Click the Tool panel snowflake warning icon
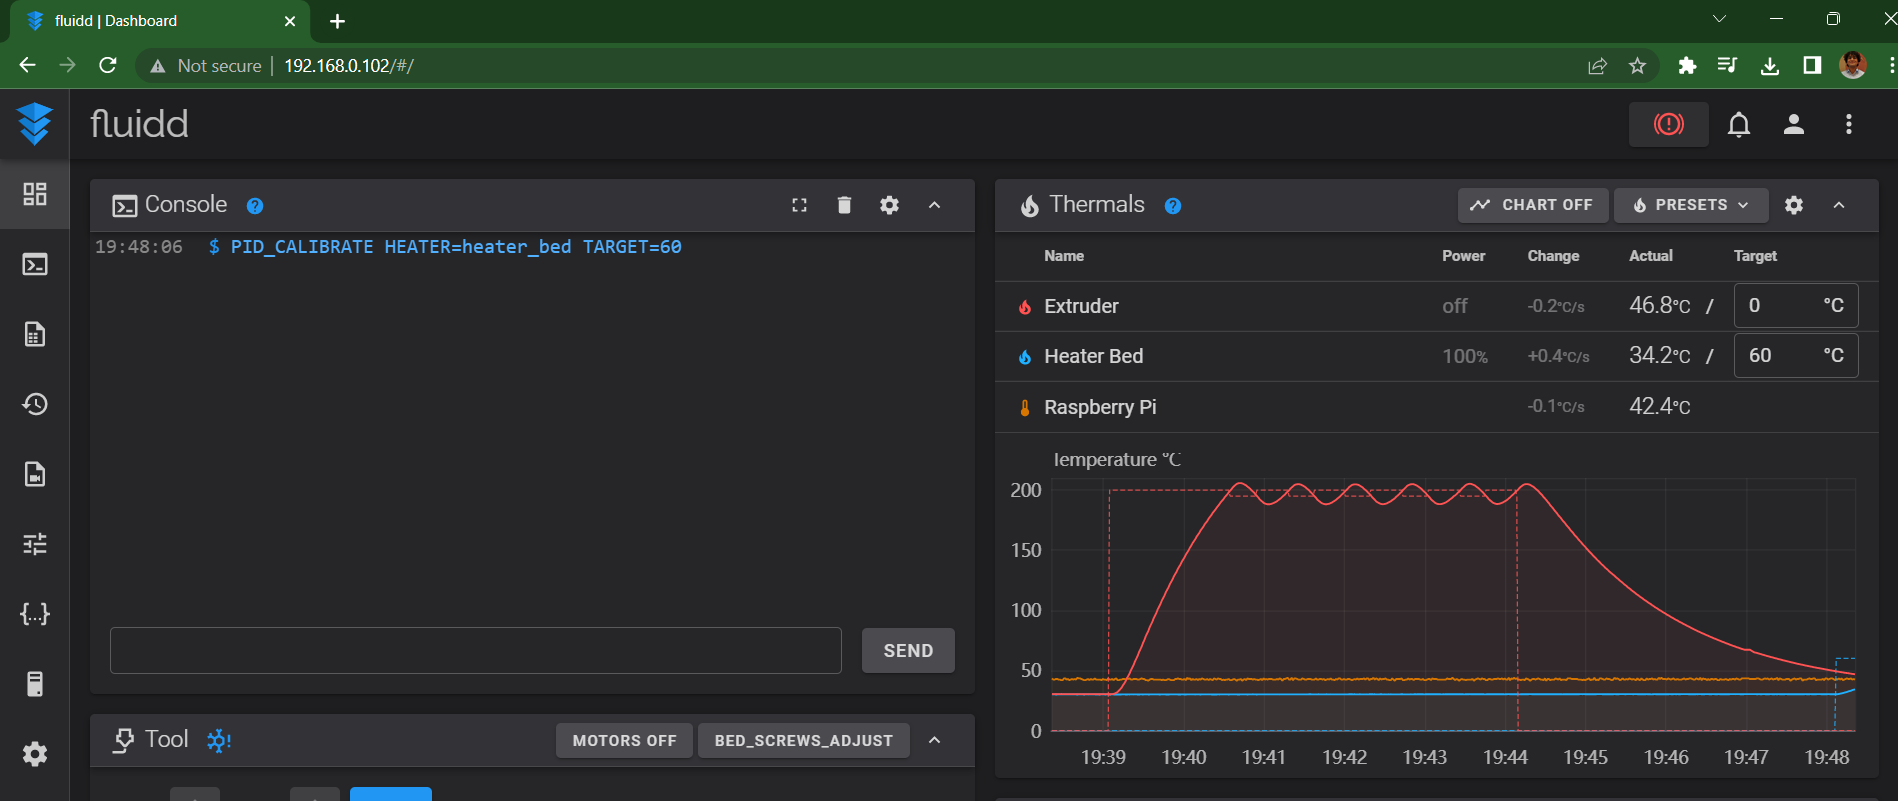This screenshot has height=801, width=1898. click(218, 740)
